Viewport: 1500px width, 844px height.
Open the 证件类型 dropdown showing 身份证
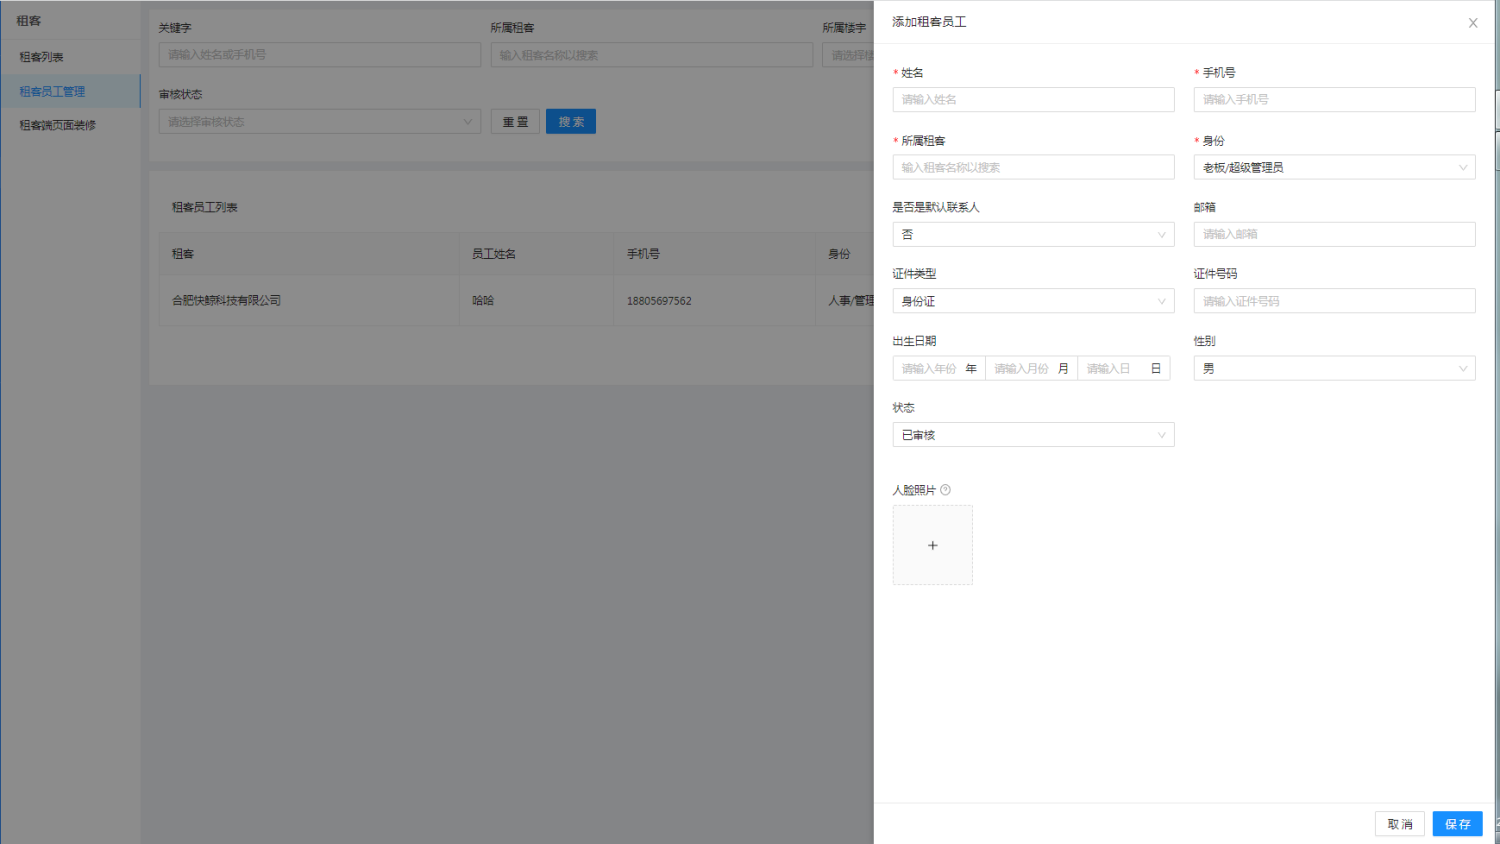pos(1033,301)
